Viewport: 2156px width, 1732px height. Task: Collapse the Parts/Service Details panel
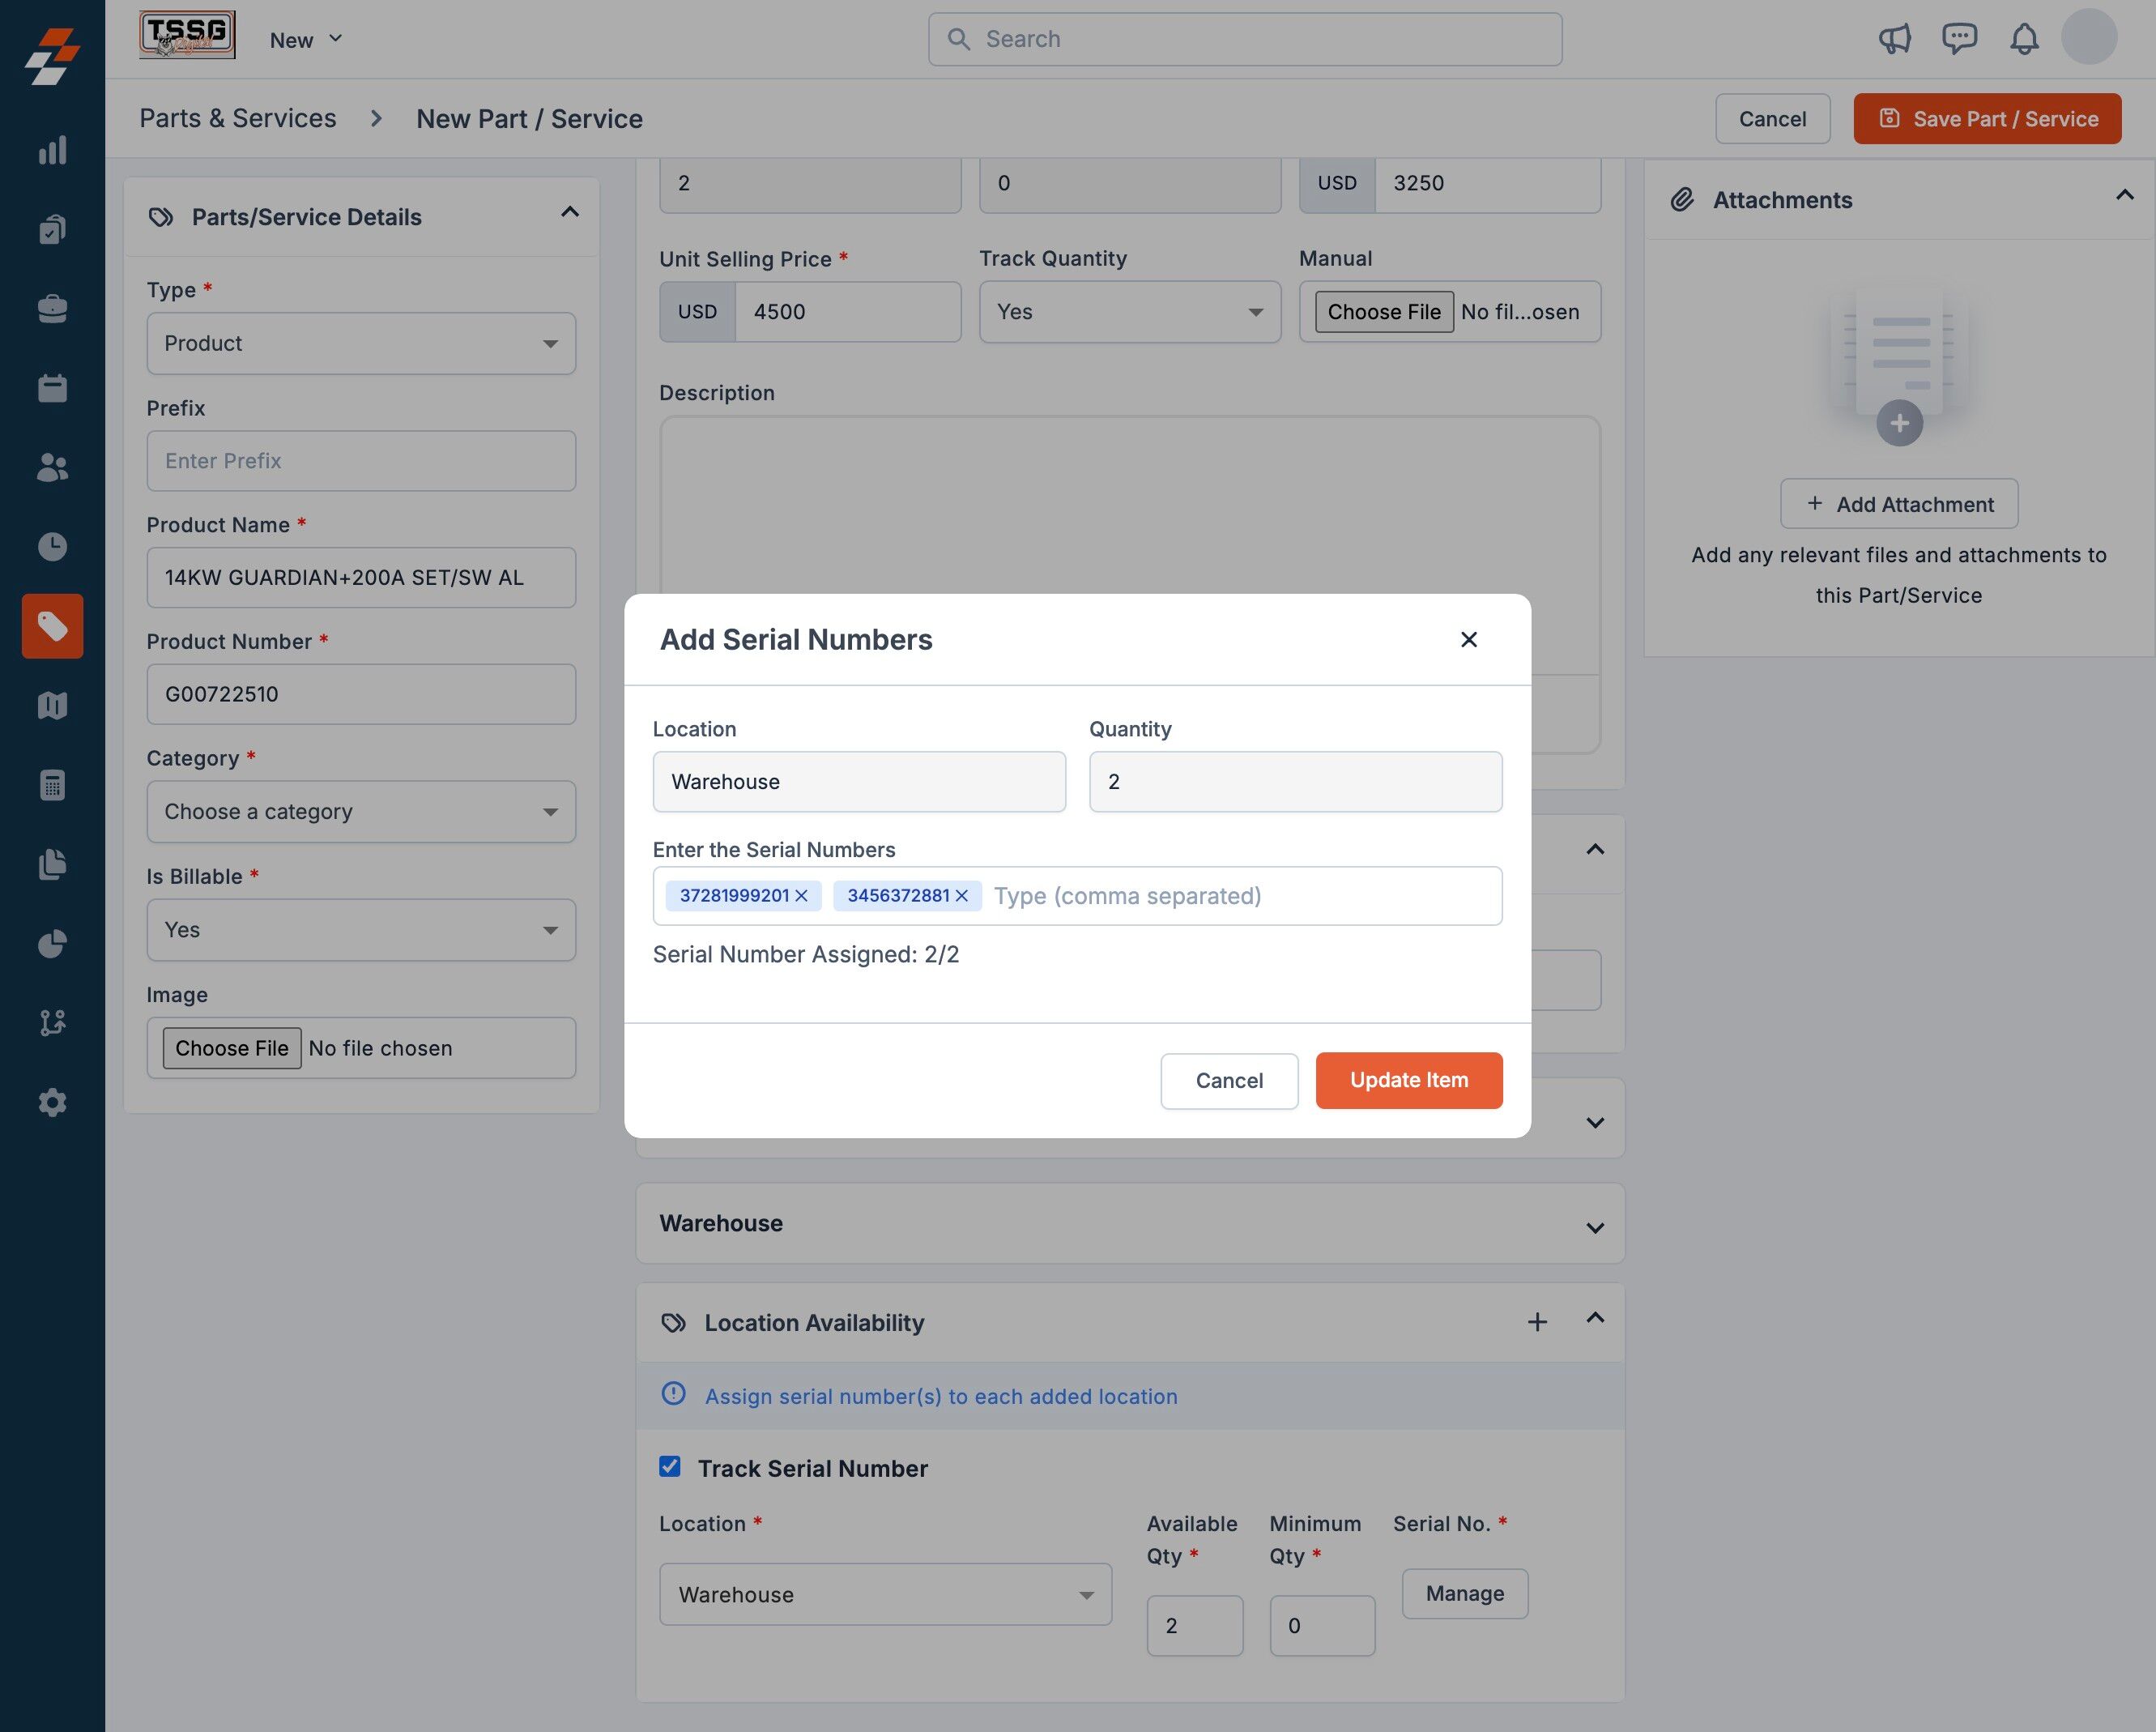point(570,212)
